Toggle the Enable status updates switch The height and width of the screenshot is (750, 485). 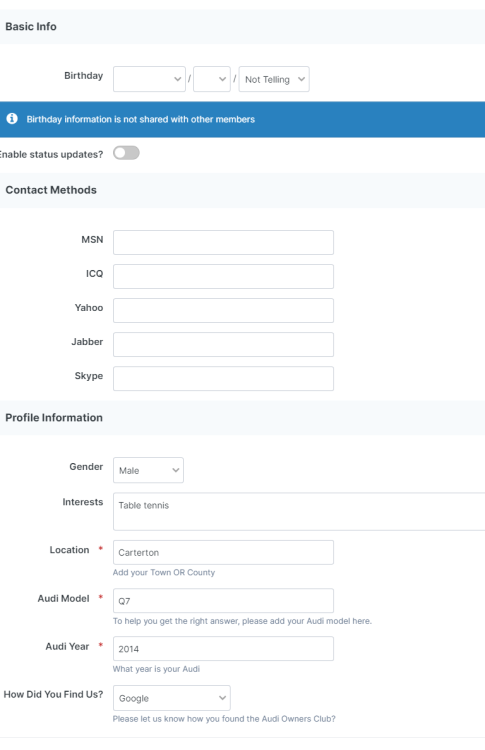[x=126, y=153]
